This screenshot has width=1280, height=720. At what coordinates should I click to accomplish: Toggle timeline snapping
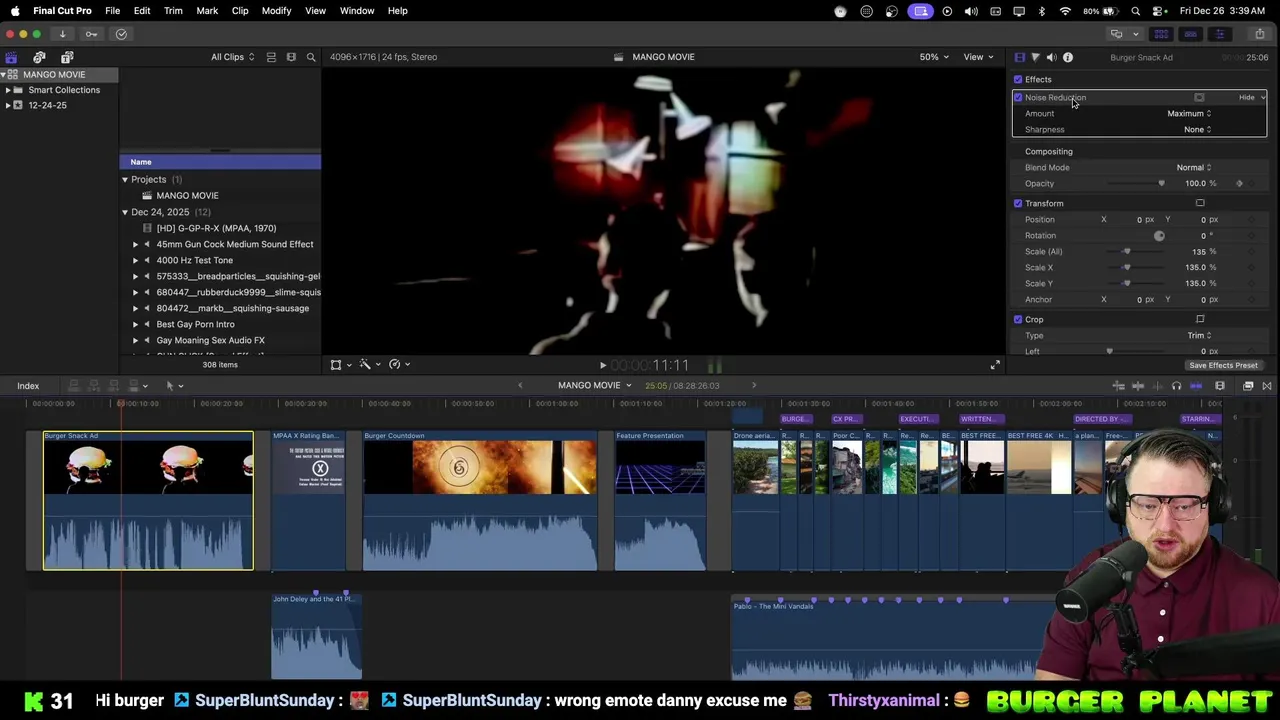(x=1196, y=386)
